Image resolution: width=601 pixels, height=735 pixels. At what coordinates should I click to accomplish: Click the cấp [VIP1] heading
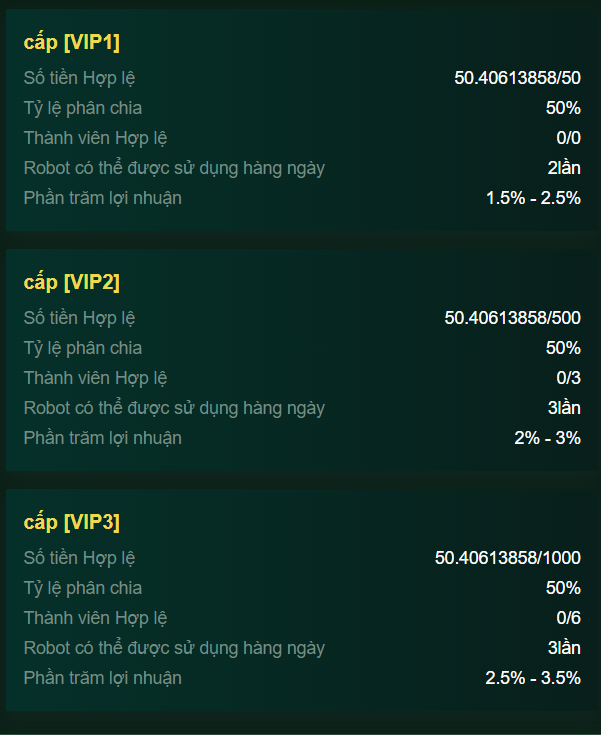pos(72,42)
